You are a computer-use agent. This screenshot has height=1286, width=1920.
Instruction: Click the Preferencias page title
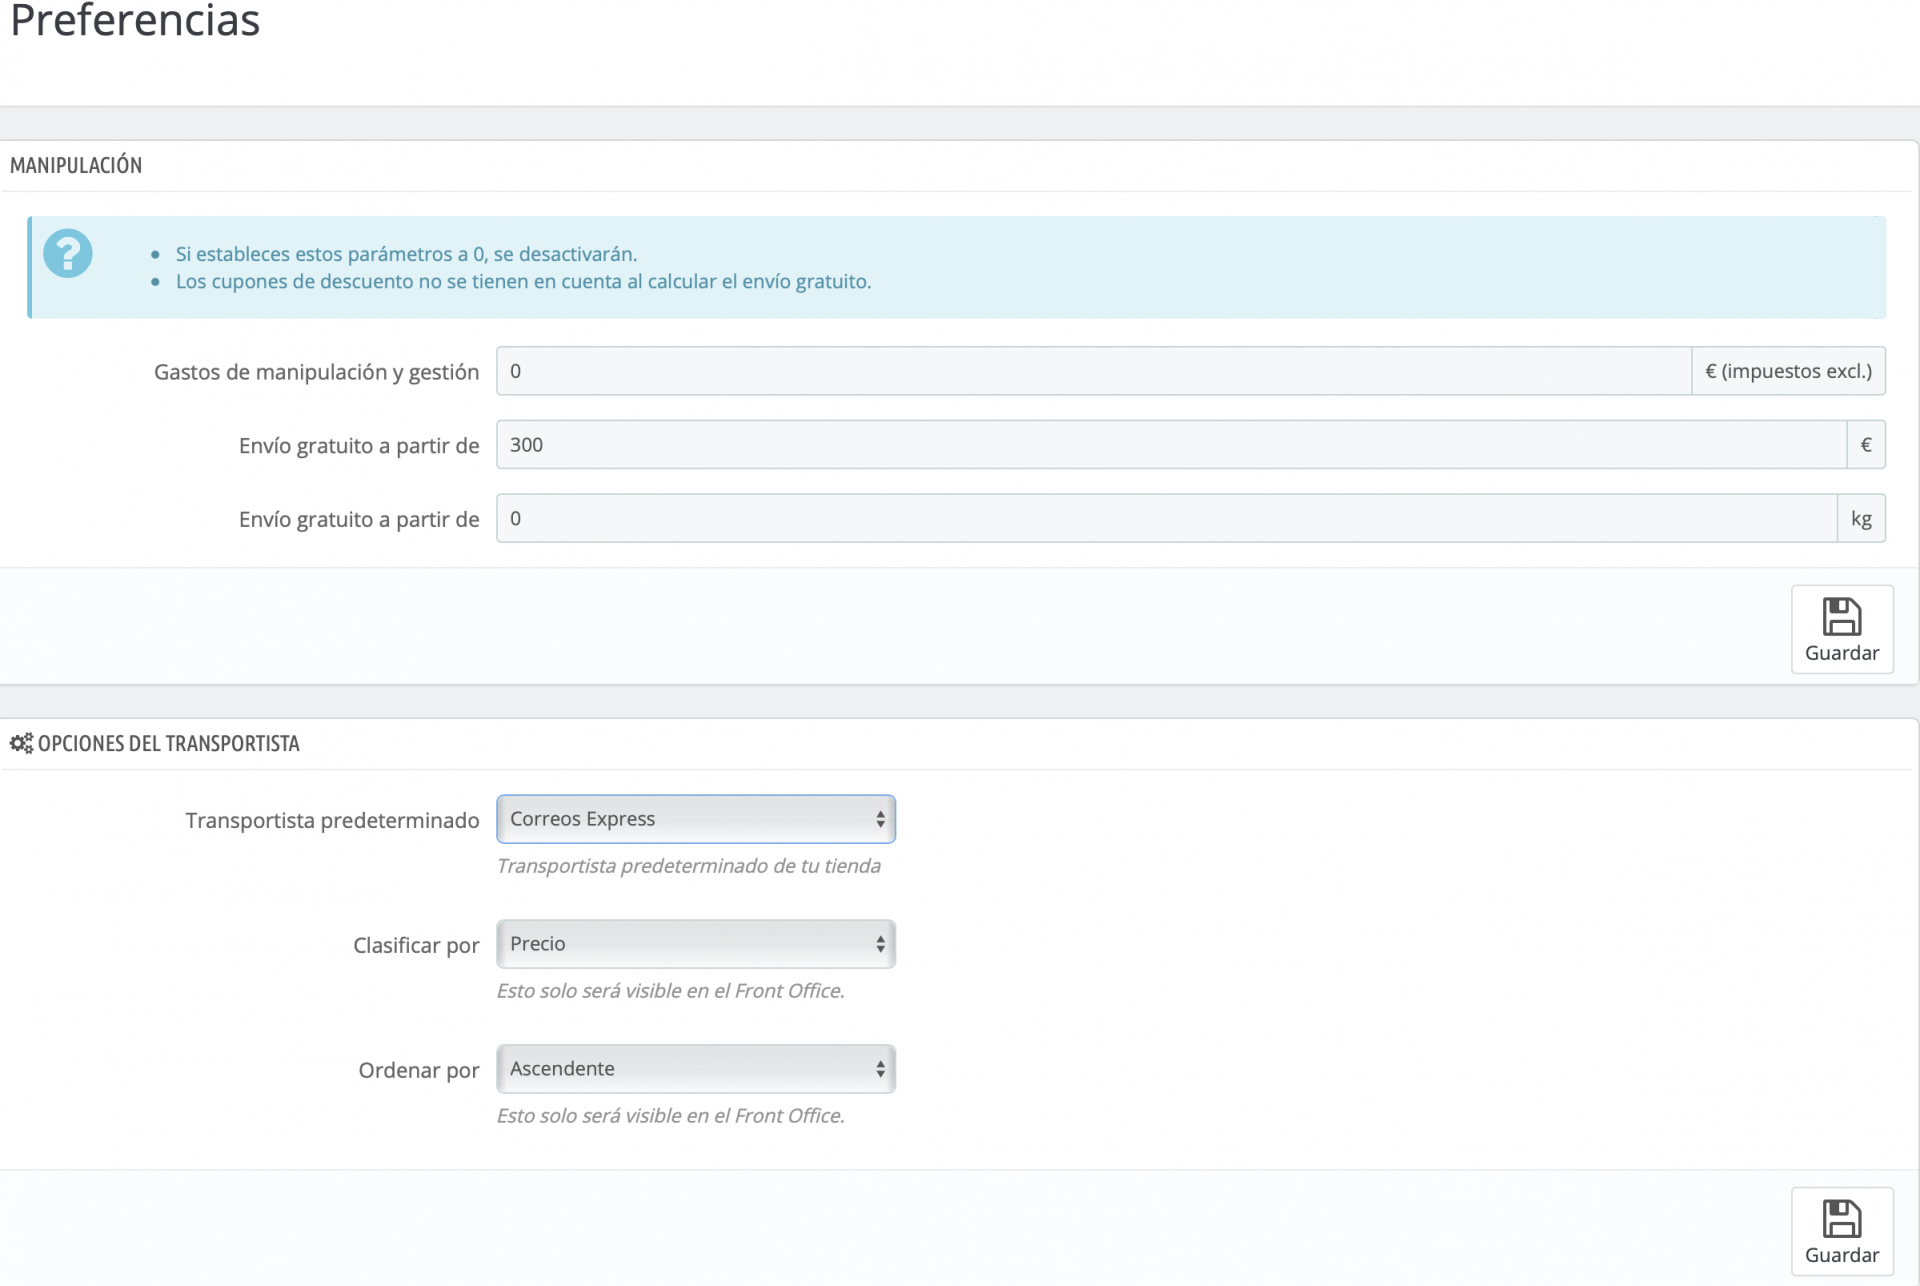pyautogui.click(x=135, y=20)
